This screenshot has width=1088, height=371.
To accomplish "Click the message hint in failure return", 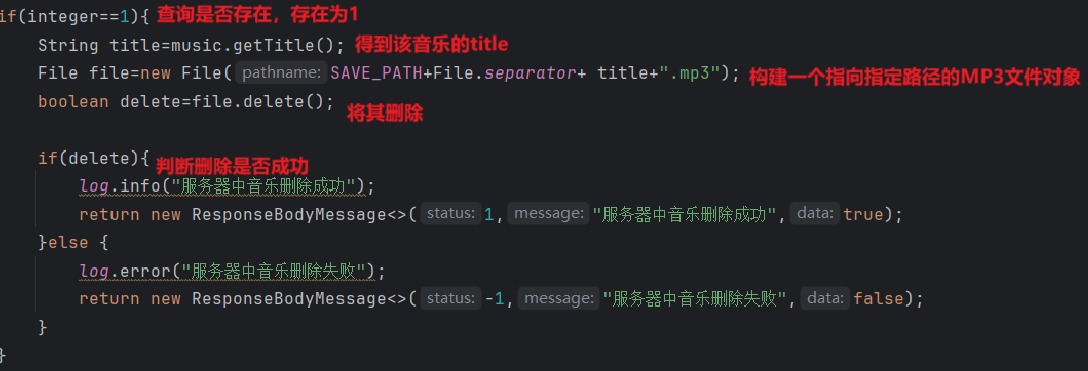I will click(558, 298).
